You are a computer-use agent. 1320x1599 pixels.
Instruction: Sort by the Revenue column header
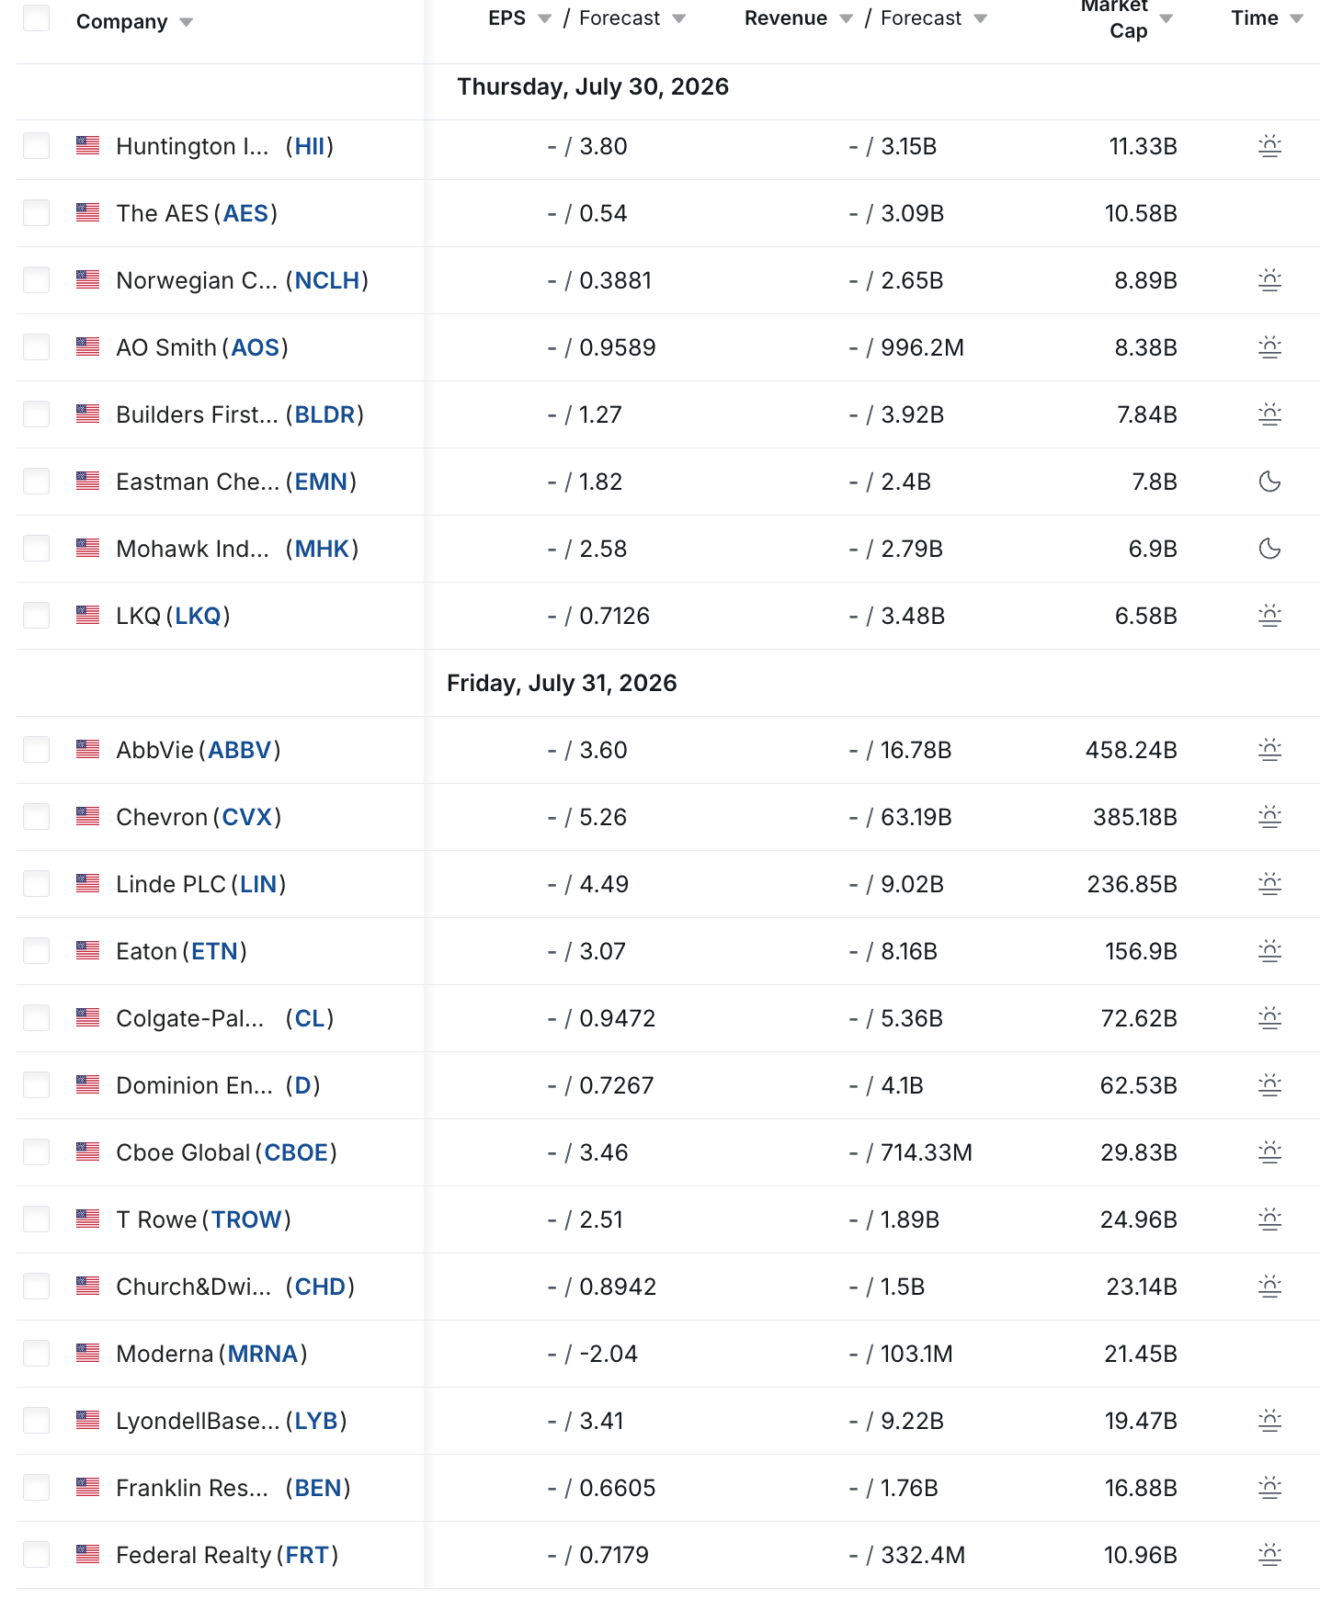point(786,18)
